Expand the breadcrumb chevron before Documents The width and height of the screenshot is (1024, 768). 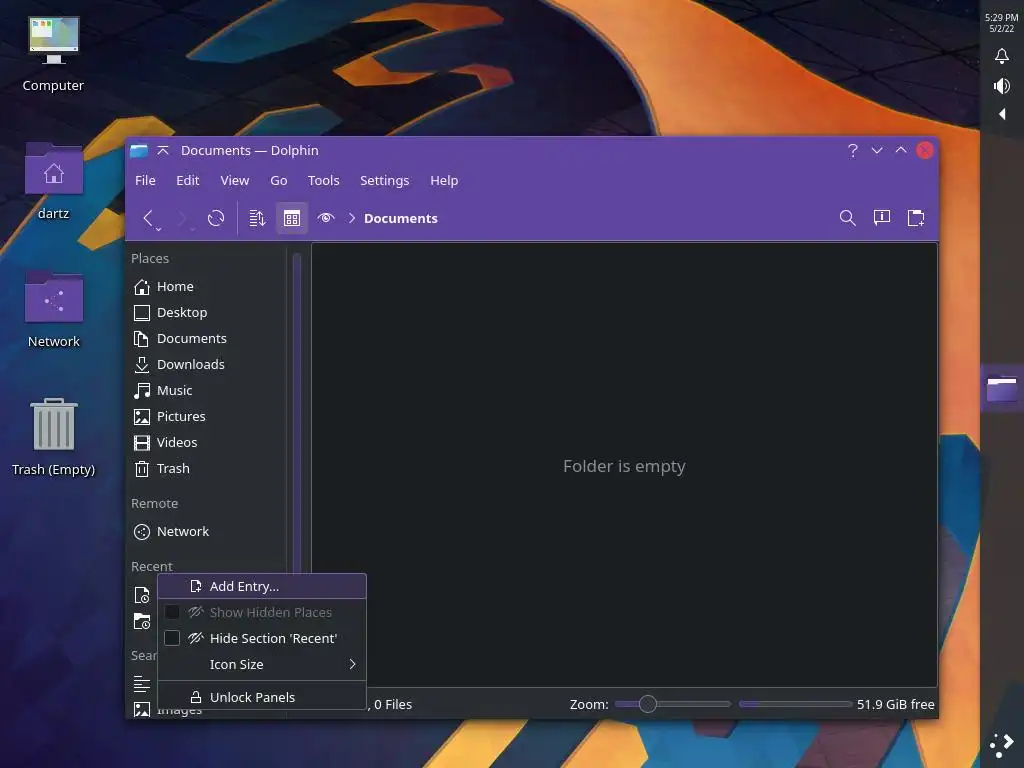point(351,218)
